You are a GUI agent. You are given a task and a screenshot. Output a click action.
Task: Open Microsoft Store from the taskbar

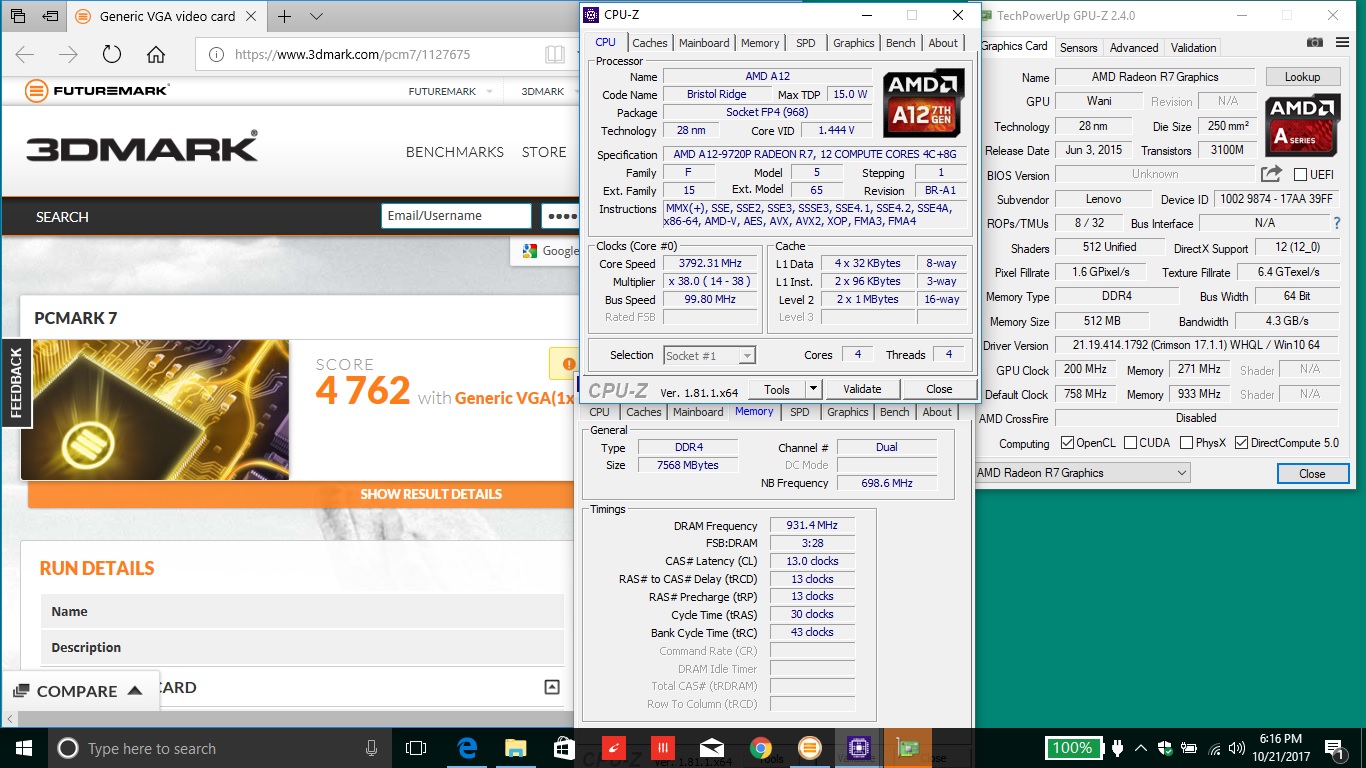(x=564, y=747)
